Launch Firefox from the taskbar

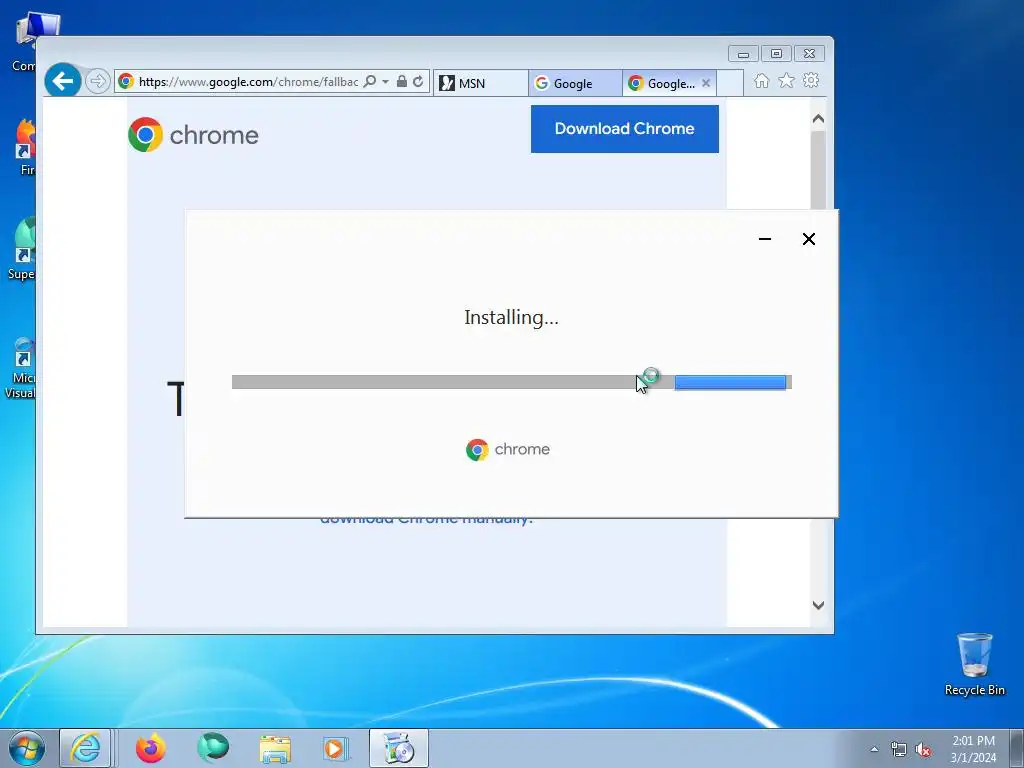coord(151,748)
